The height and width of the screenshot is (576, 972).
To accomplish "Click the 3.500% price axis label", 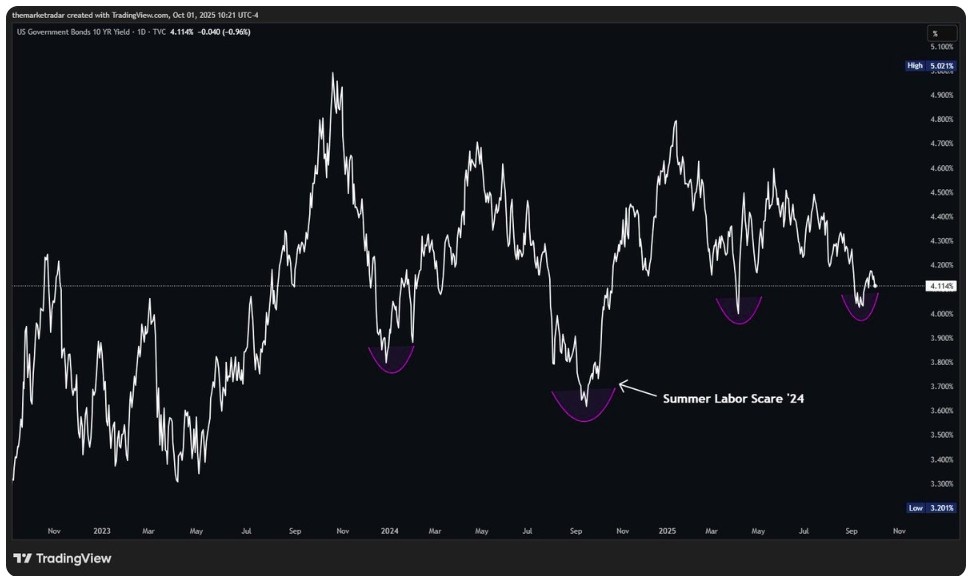I will coord(942,435).
